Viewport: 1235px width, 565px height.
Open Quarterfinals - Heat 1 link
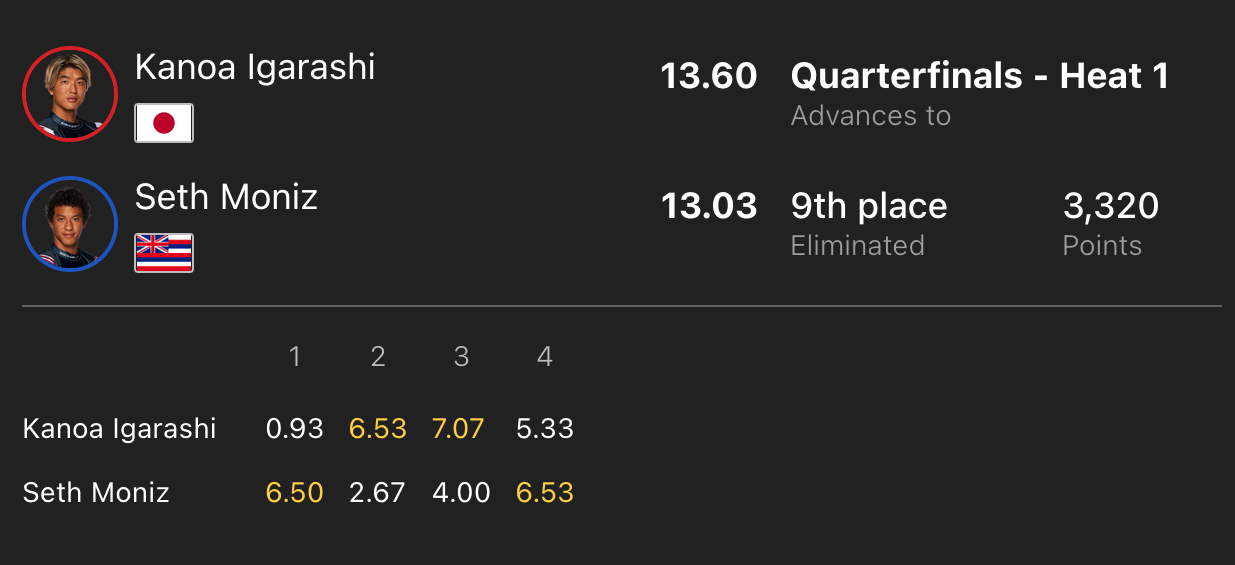pyautogui.click(x=980, y=76)
